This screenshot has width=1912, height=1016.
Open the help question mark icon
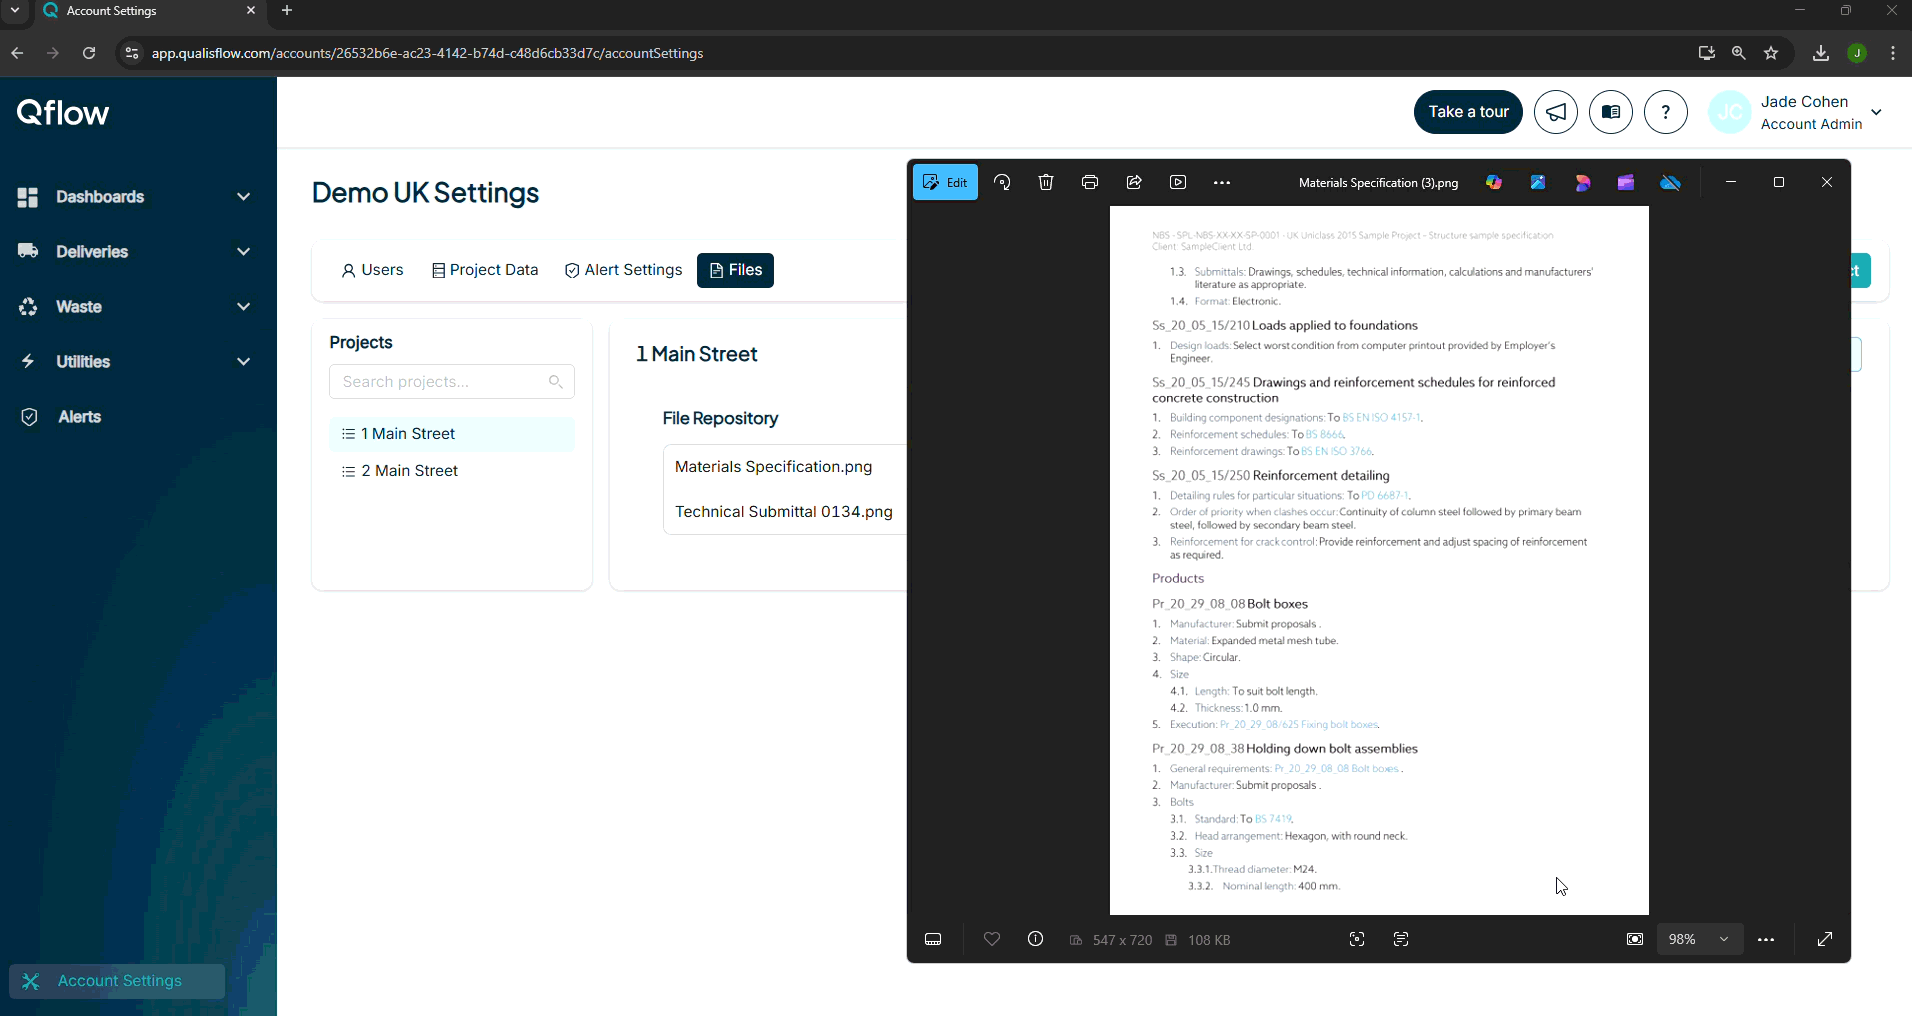[1665, 112]
